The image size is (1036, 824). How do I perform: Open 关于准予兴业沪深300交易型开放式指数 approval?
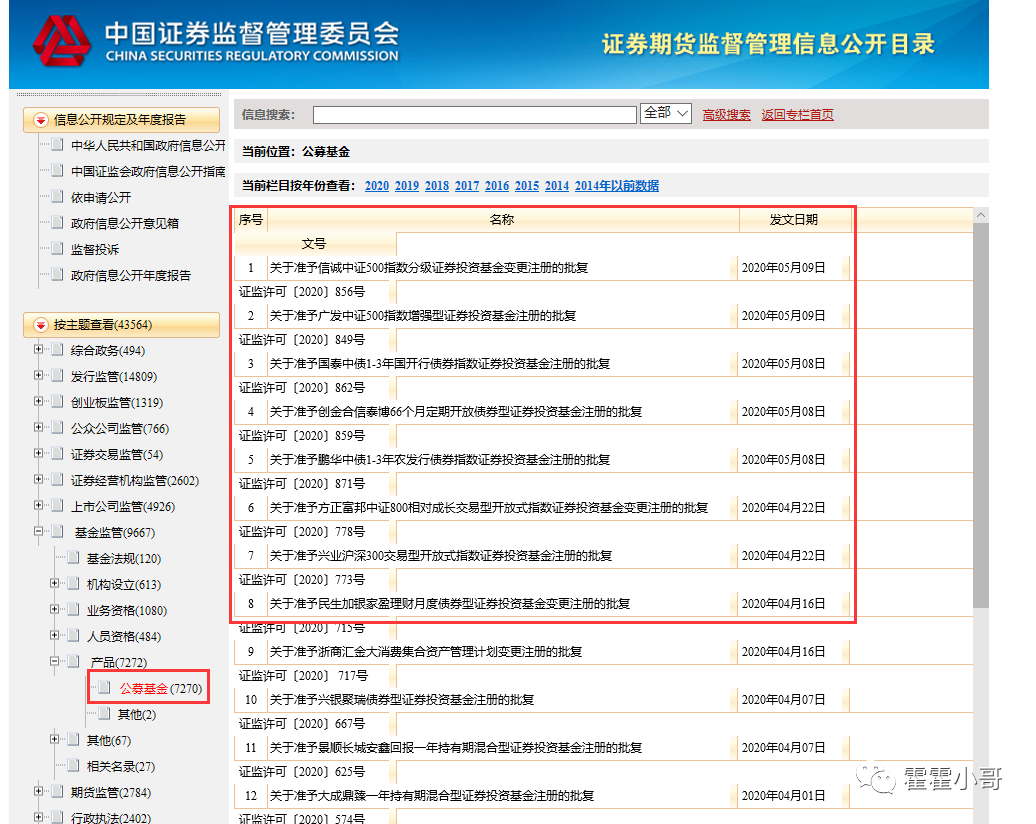tap(441, 556)
